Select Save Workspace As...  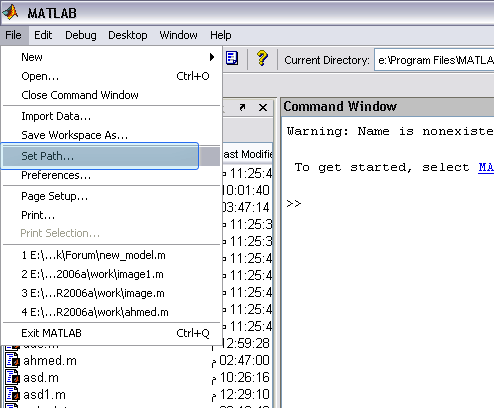coord(111,135)
